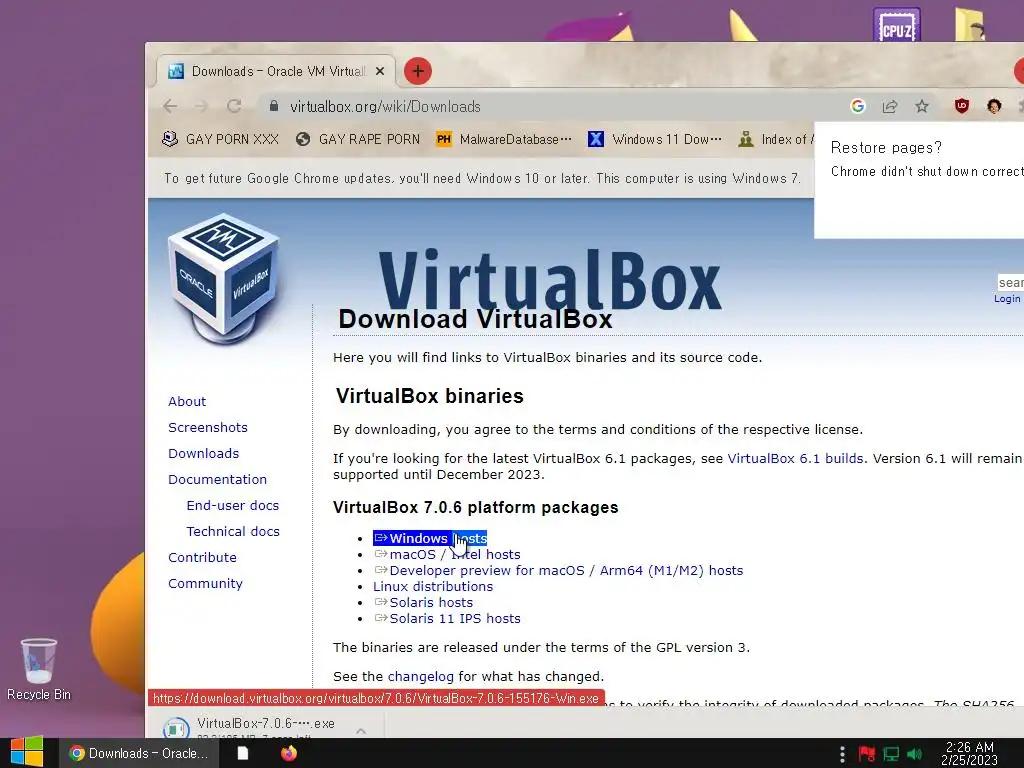Click the Solaris 11 IPS hosts link

pos(447,618)
